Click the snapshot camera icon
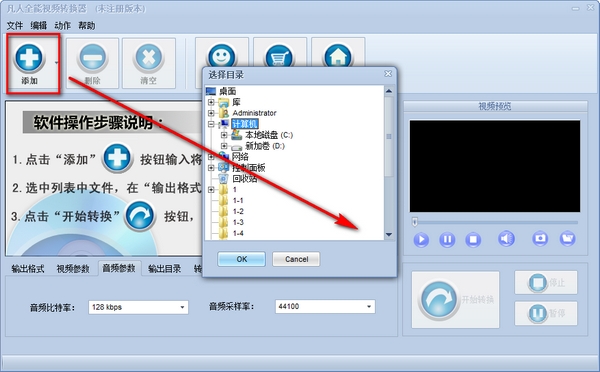 (x=540, y=238)
